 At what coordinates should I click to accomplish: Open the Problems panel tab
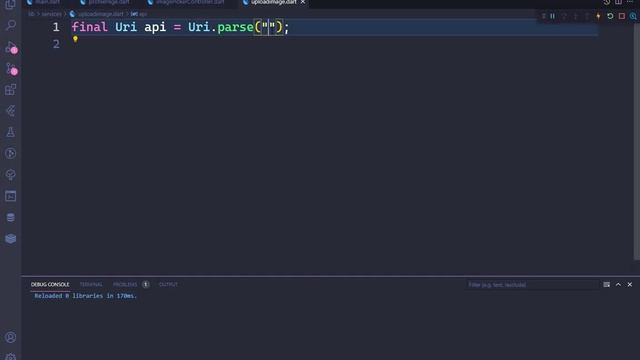coord(125,284)
